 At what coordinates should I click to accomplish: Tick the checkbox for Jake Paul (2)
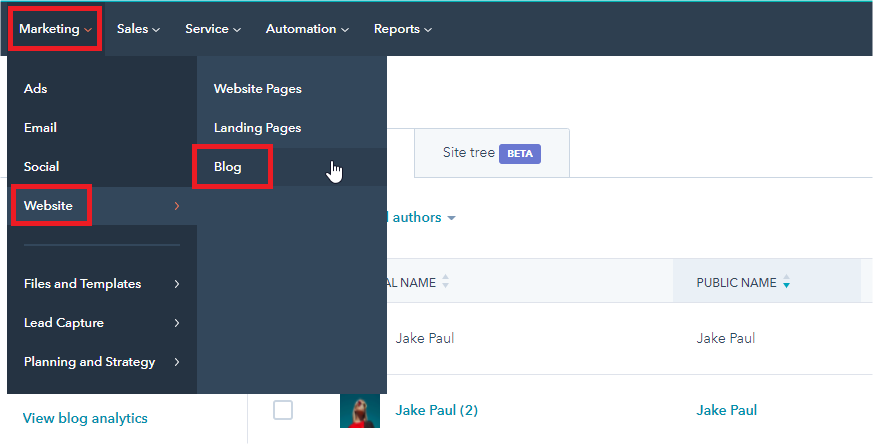283,410
